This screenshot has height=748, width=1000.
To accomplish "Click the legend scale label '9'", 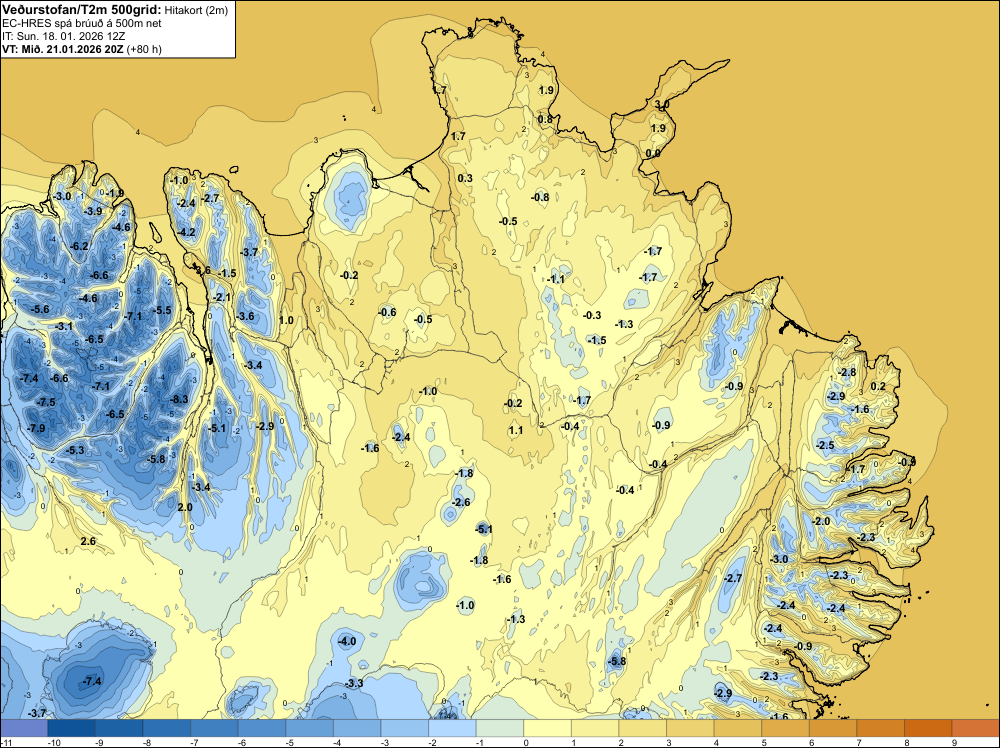I will tap(955, 742).
